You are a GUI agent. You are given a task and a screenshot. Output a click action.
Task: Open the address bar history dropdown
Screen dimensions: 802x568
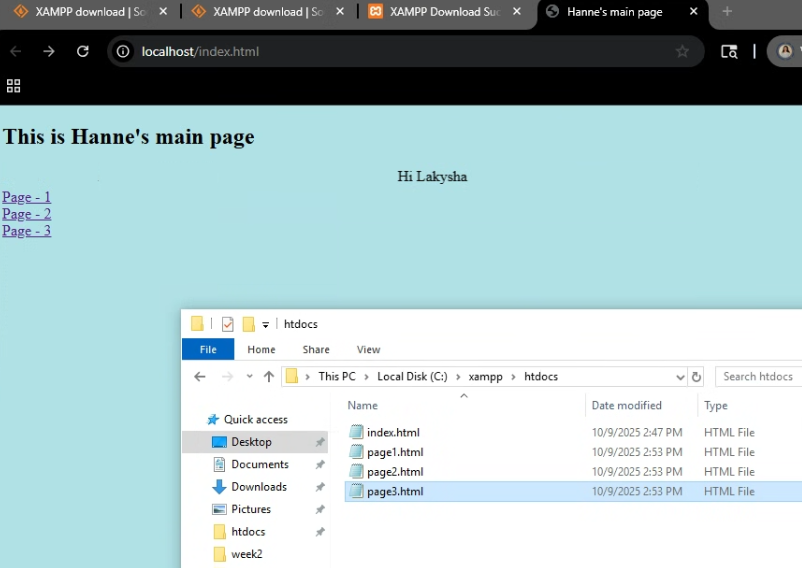pos(681,376)
